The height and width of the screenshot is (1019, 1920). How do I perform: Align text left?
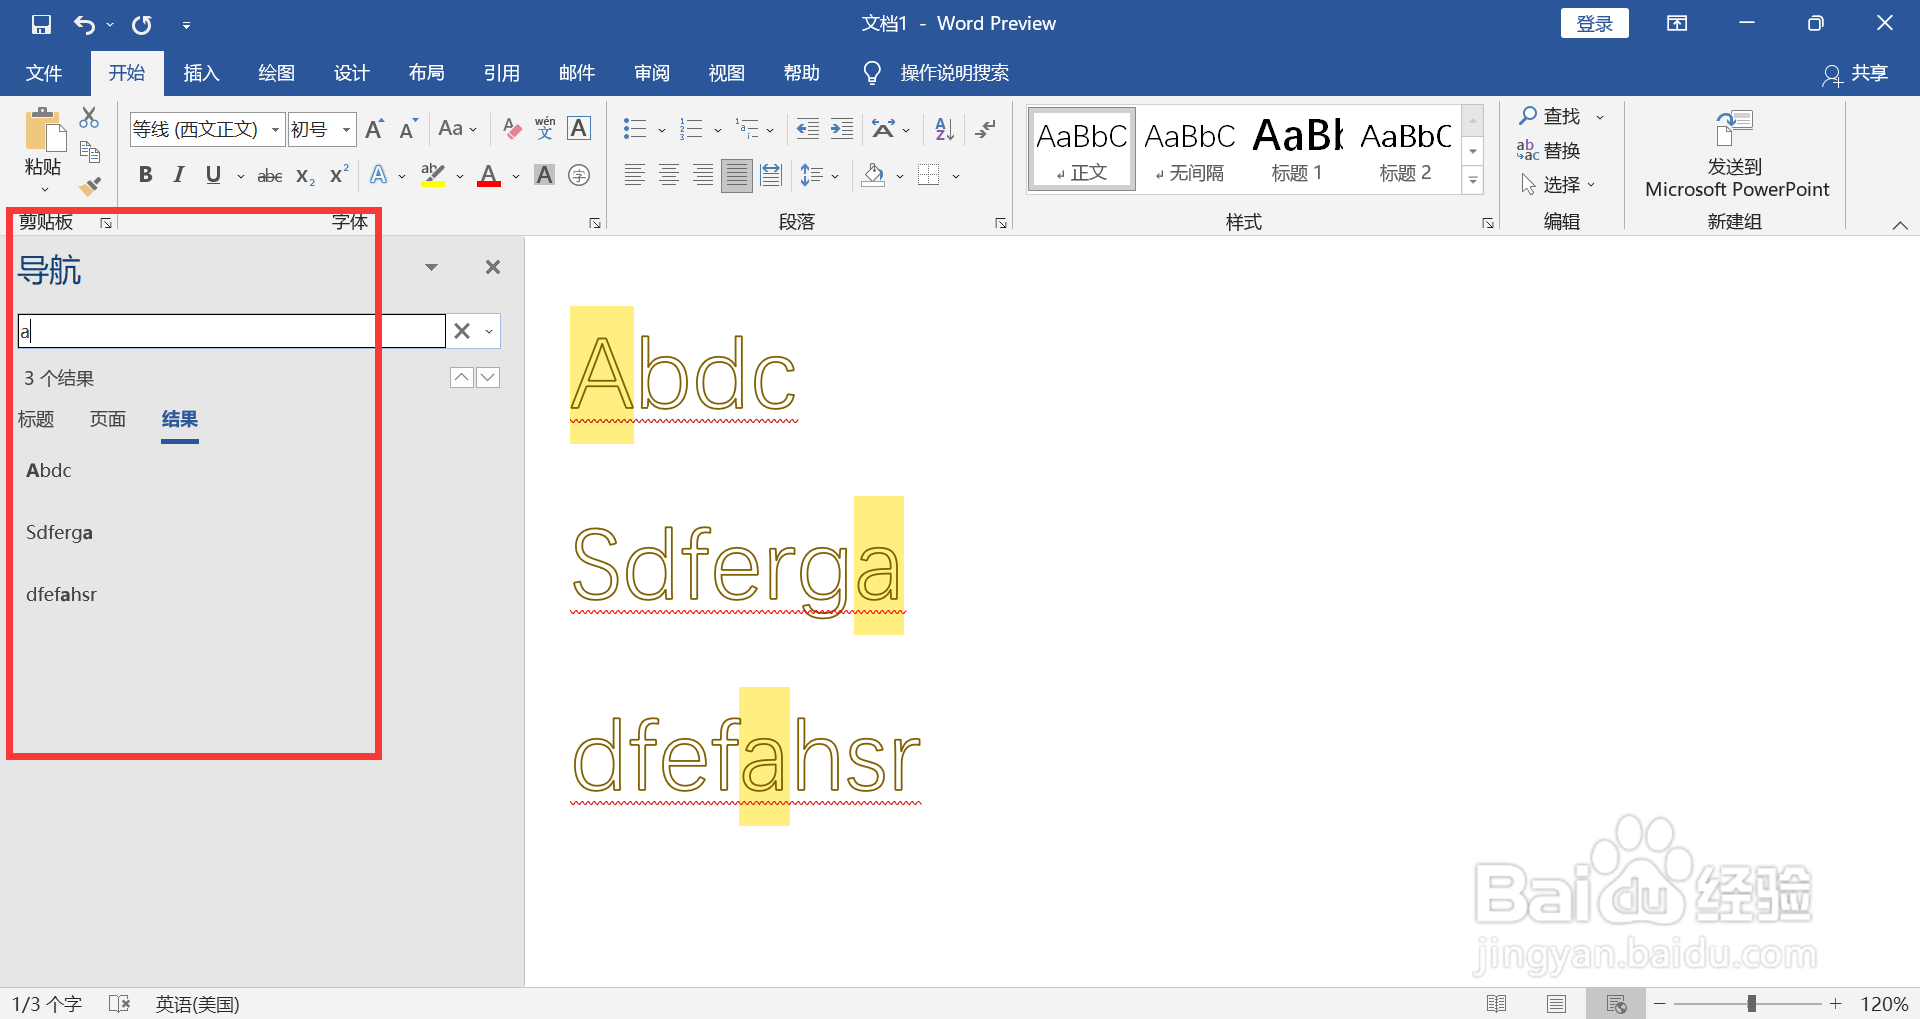click(x=635, y=176)
